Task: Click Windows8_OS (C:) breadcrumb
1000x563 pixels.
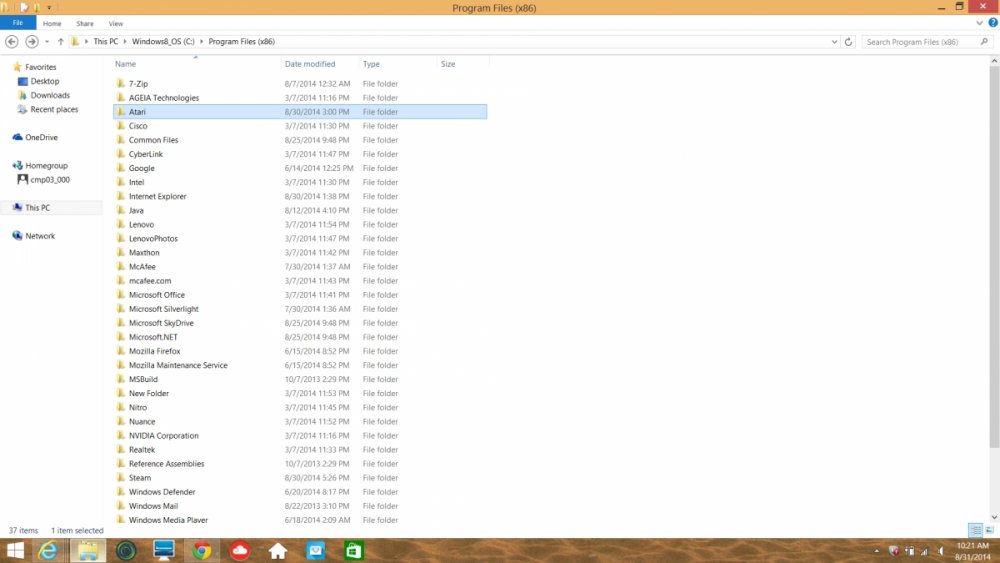Action: click(x=163, y=41)
